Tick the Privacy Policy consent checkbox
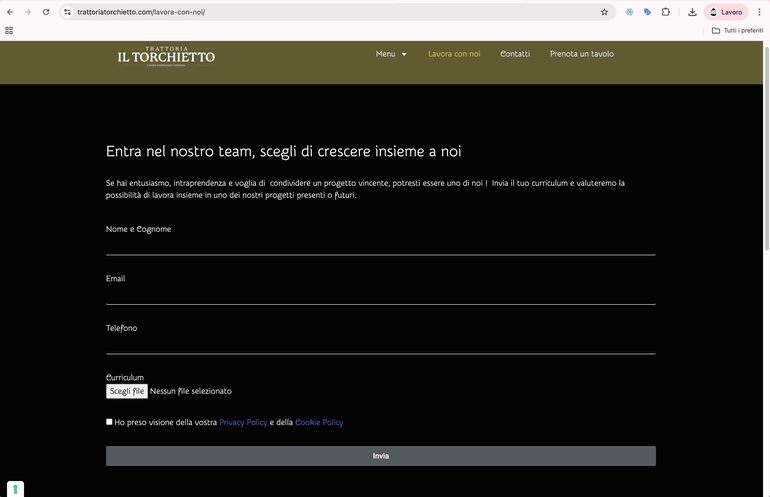770x497 pixels. 109,422
